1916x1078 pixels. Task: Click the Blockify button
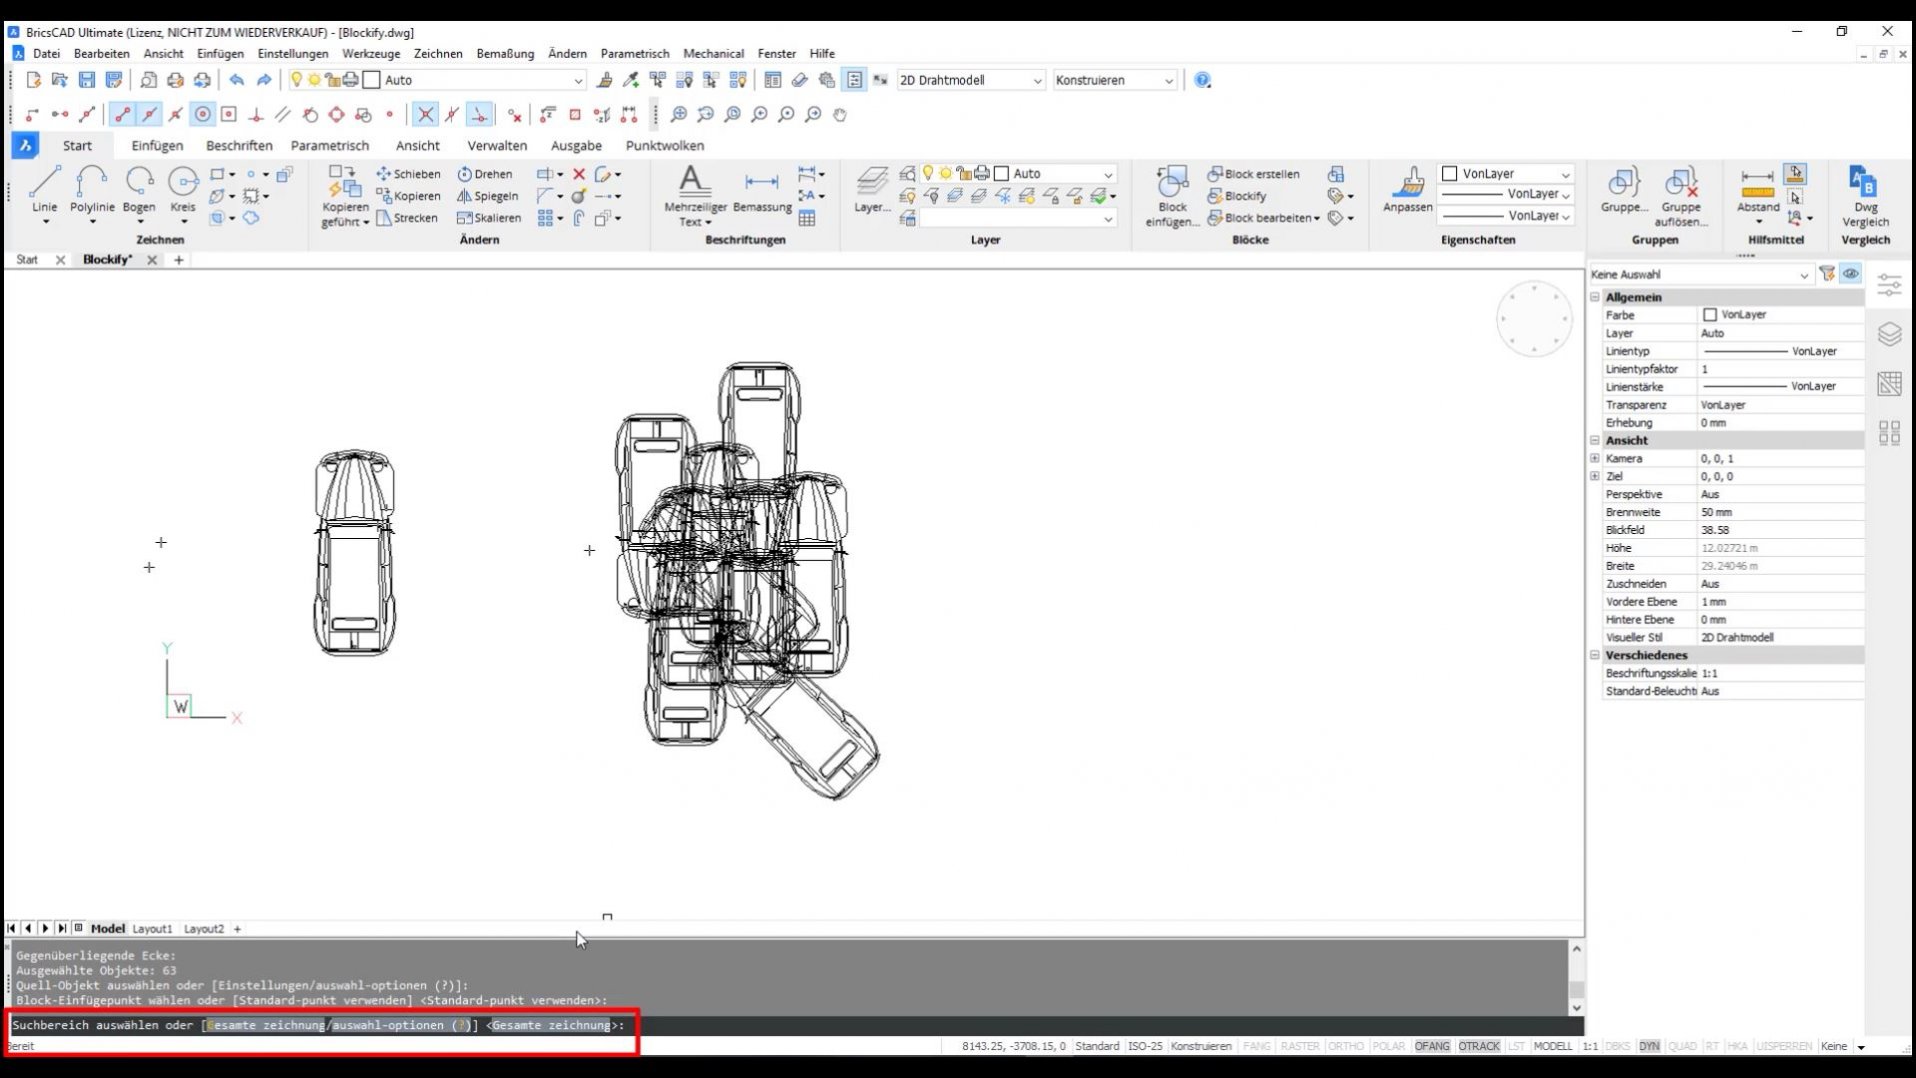coord(1237,196)
